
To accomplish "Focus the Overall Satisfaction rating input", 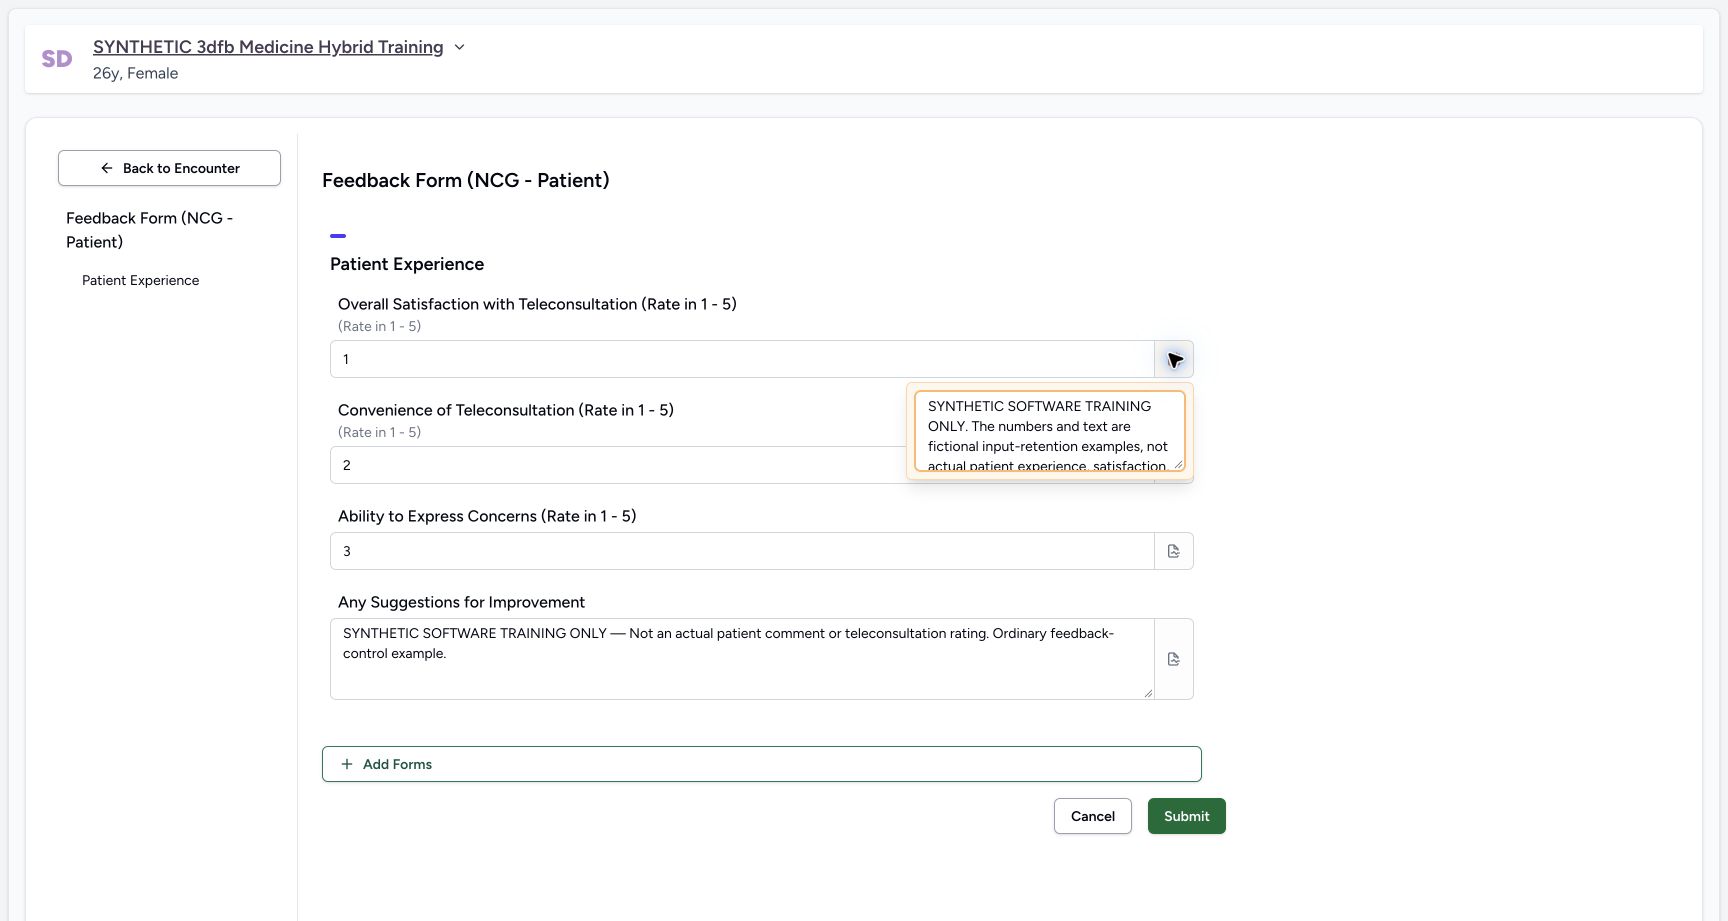I will [x=742, y=359].
